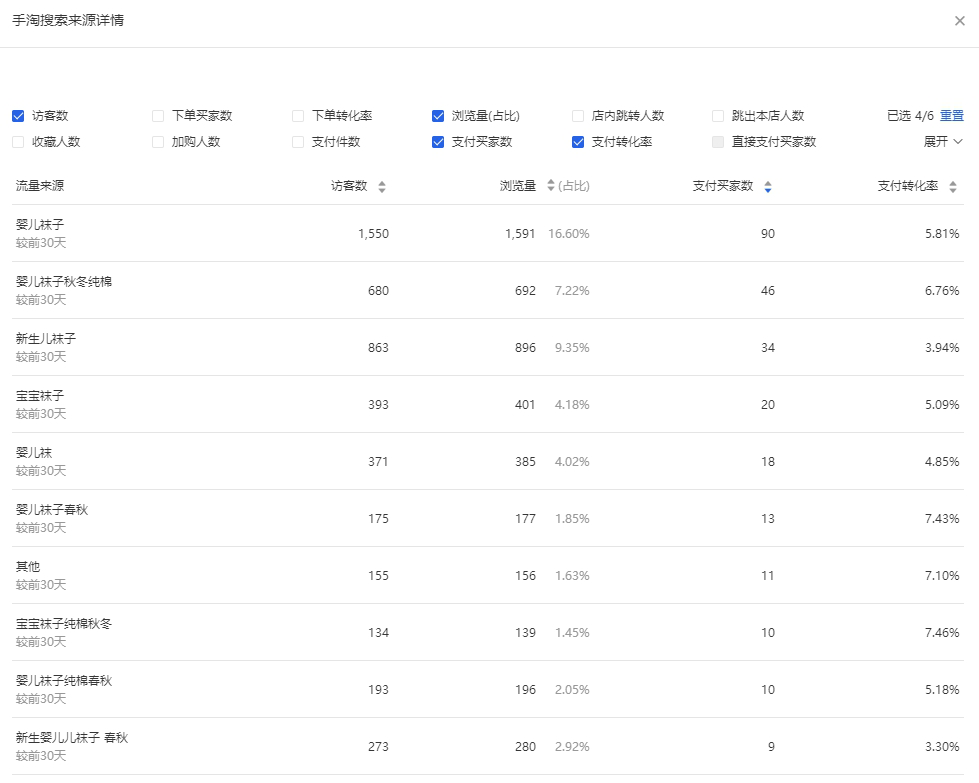Image resolution: width=979 pixels, height=783 pixels.
Task: Sort table by 浏览量 column arrows
Action: (x=550, y=187)
